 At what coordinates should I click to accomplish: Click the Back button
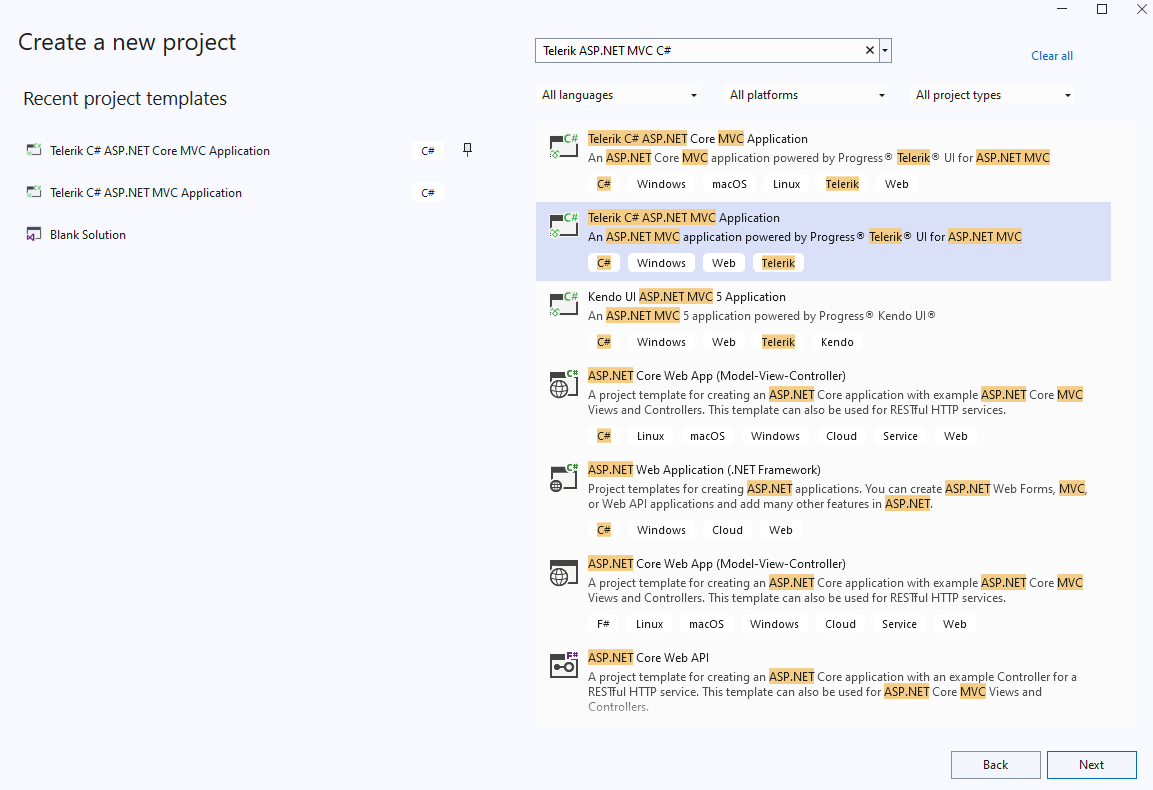tap(996, 765)
